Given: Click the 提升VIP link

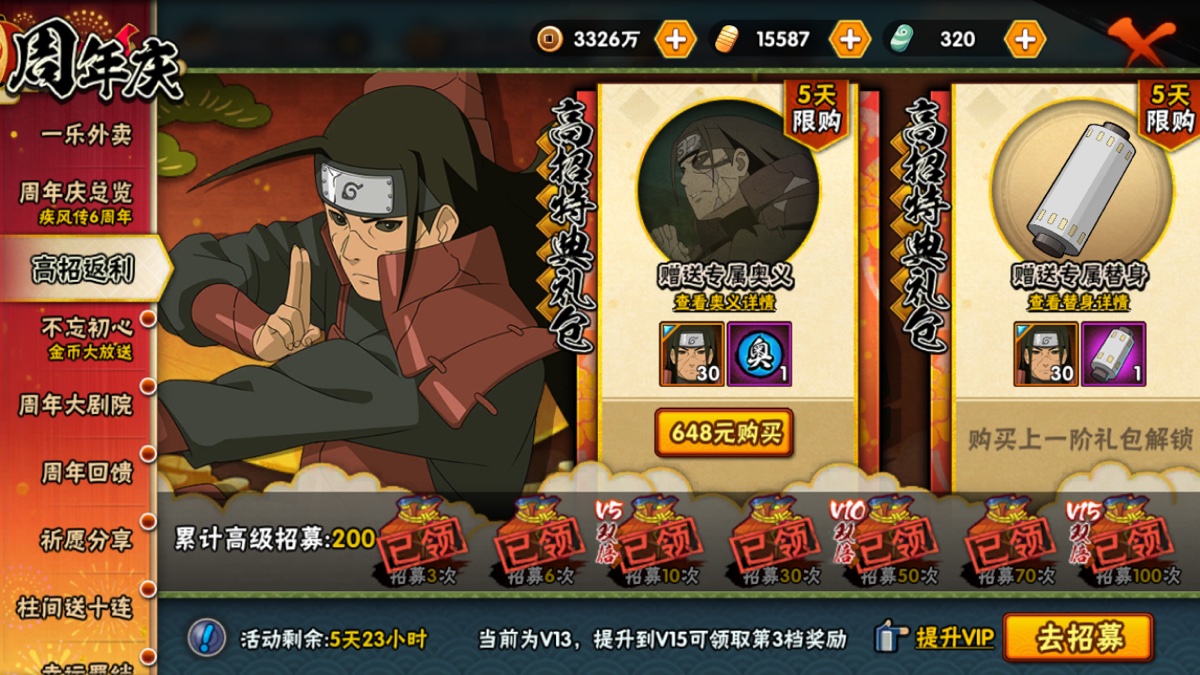Looking at the screenshot, I should point(955,637).
